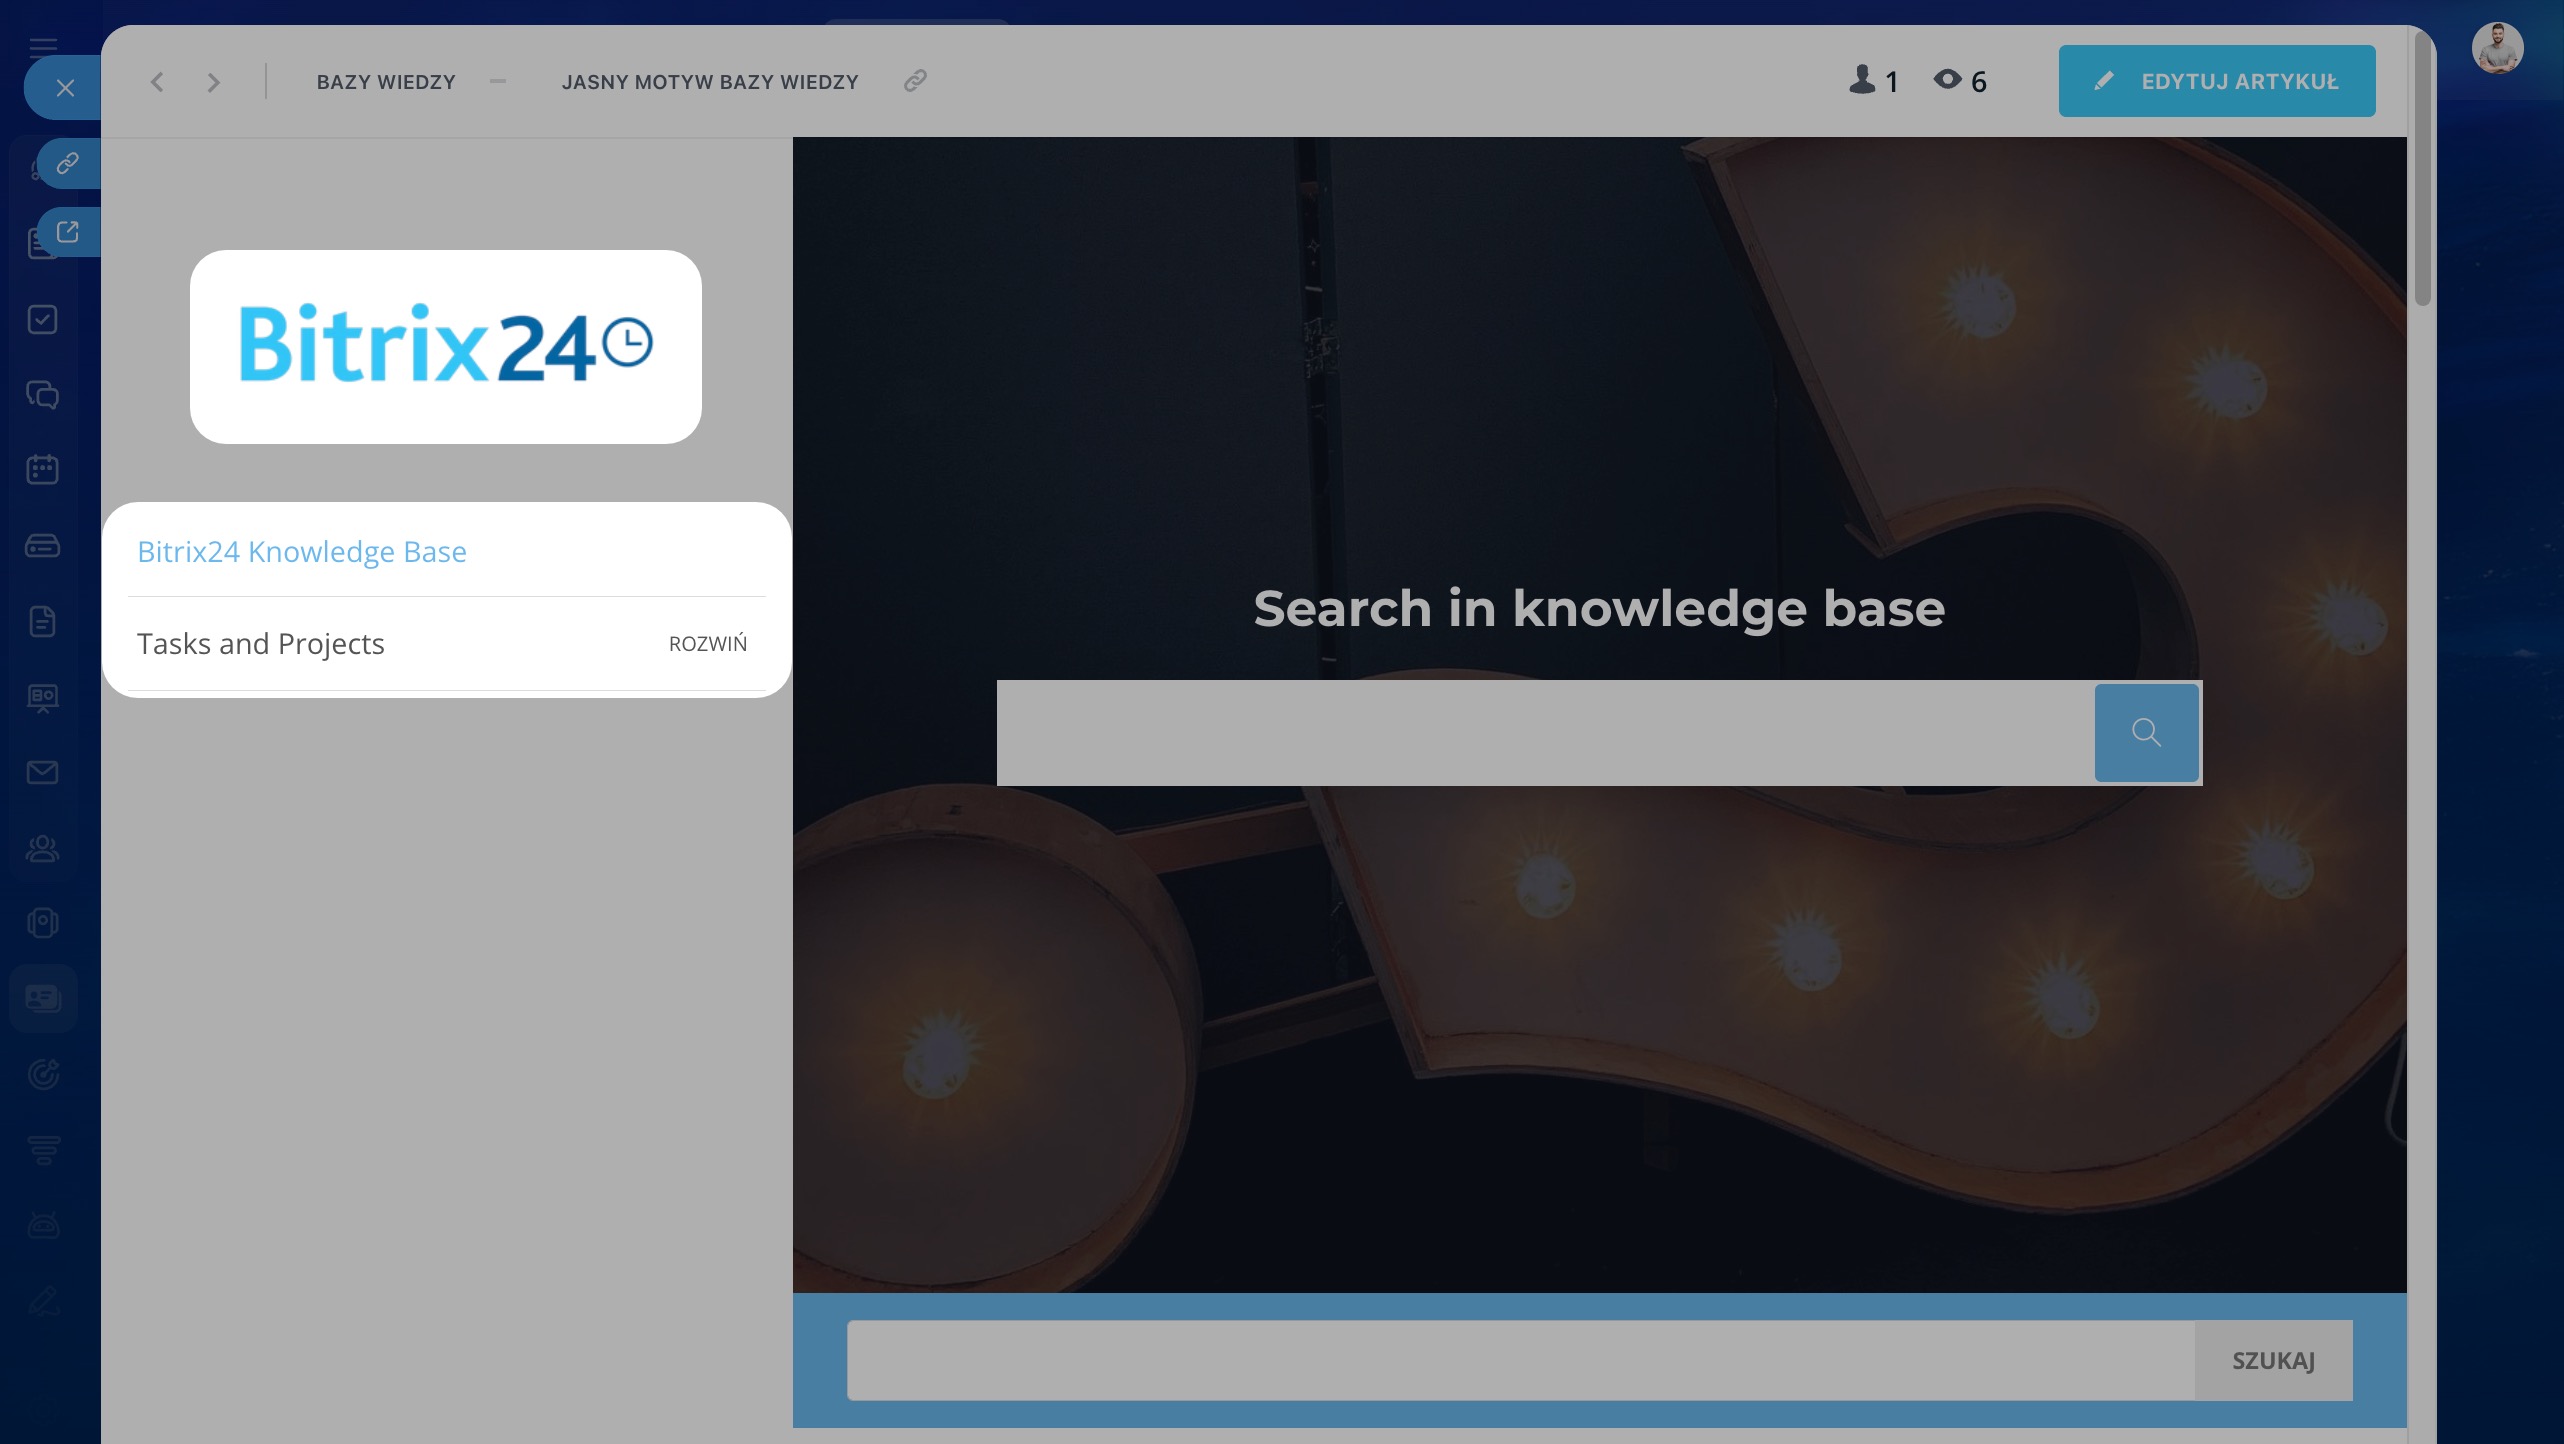
Task: Open Calendar from left sidebar
Action: click(x=42, y=469)
